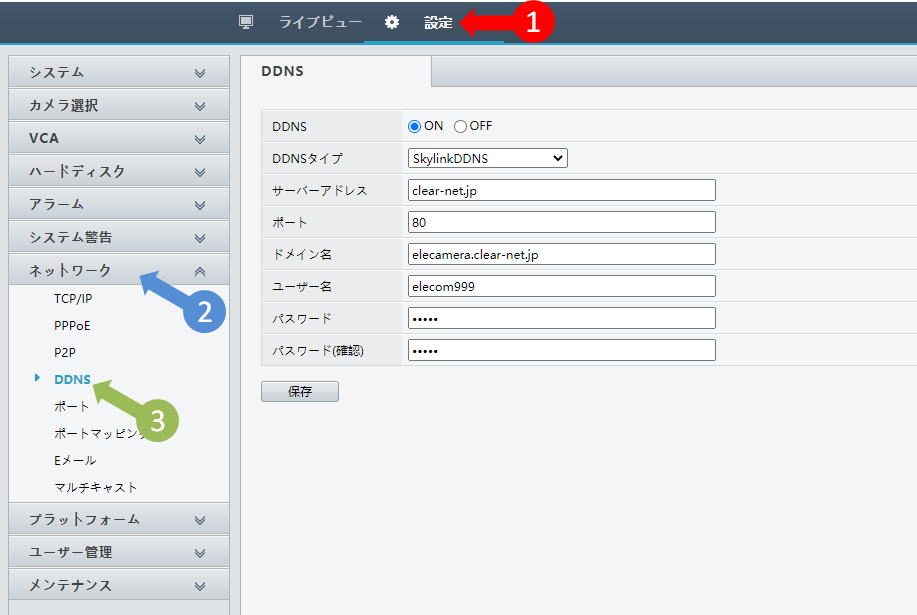Viewport: 917px width, 615px height.
Task: Click the アラーム double-chevron icon
Action: point(200,205)
